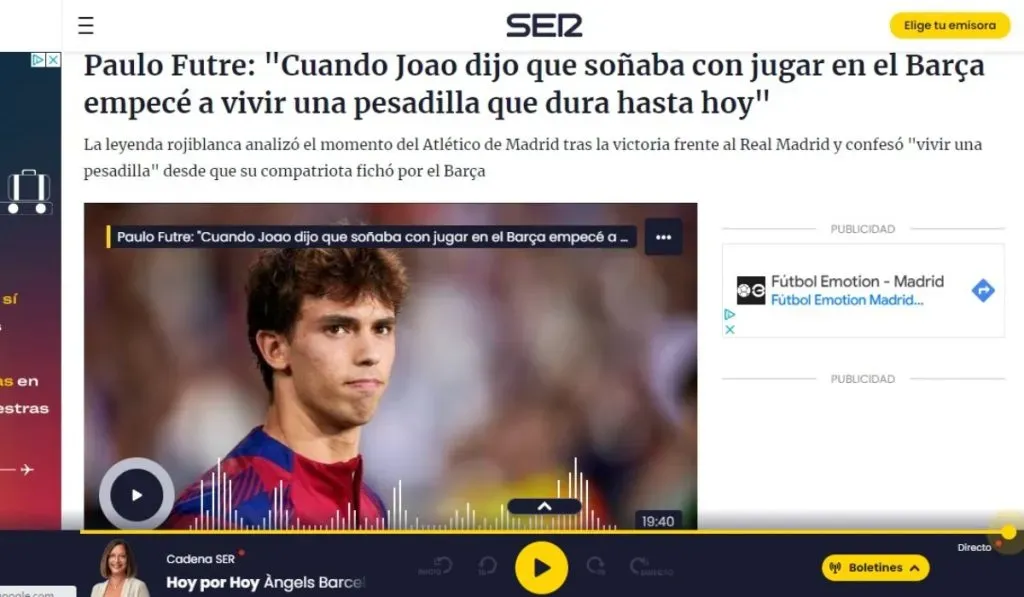Play the live radio in bottom bar
Image resolution: width=1024 pixels, height=597 pixels.
(x=541, y=568)
